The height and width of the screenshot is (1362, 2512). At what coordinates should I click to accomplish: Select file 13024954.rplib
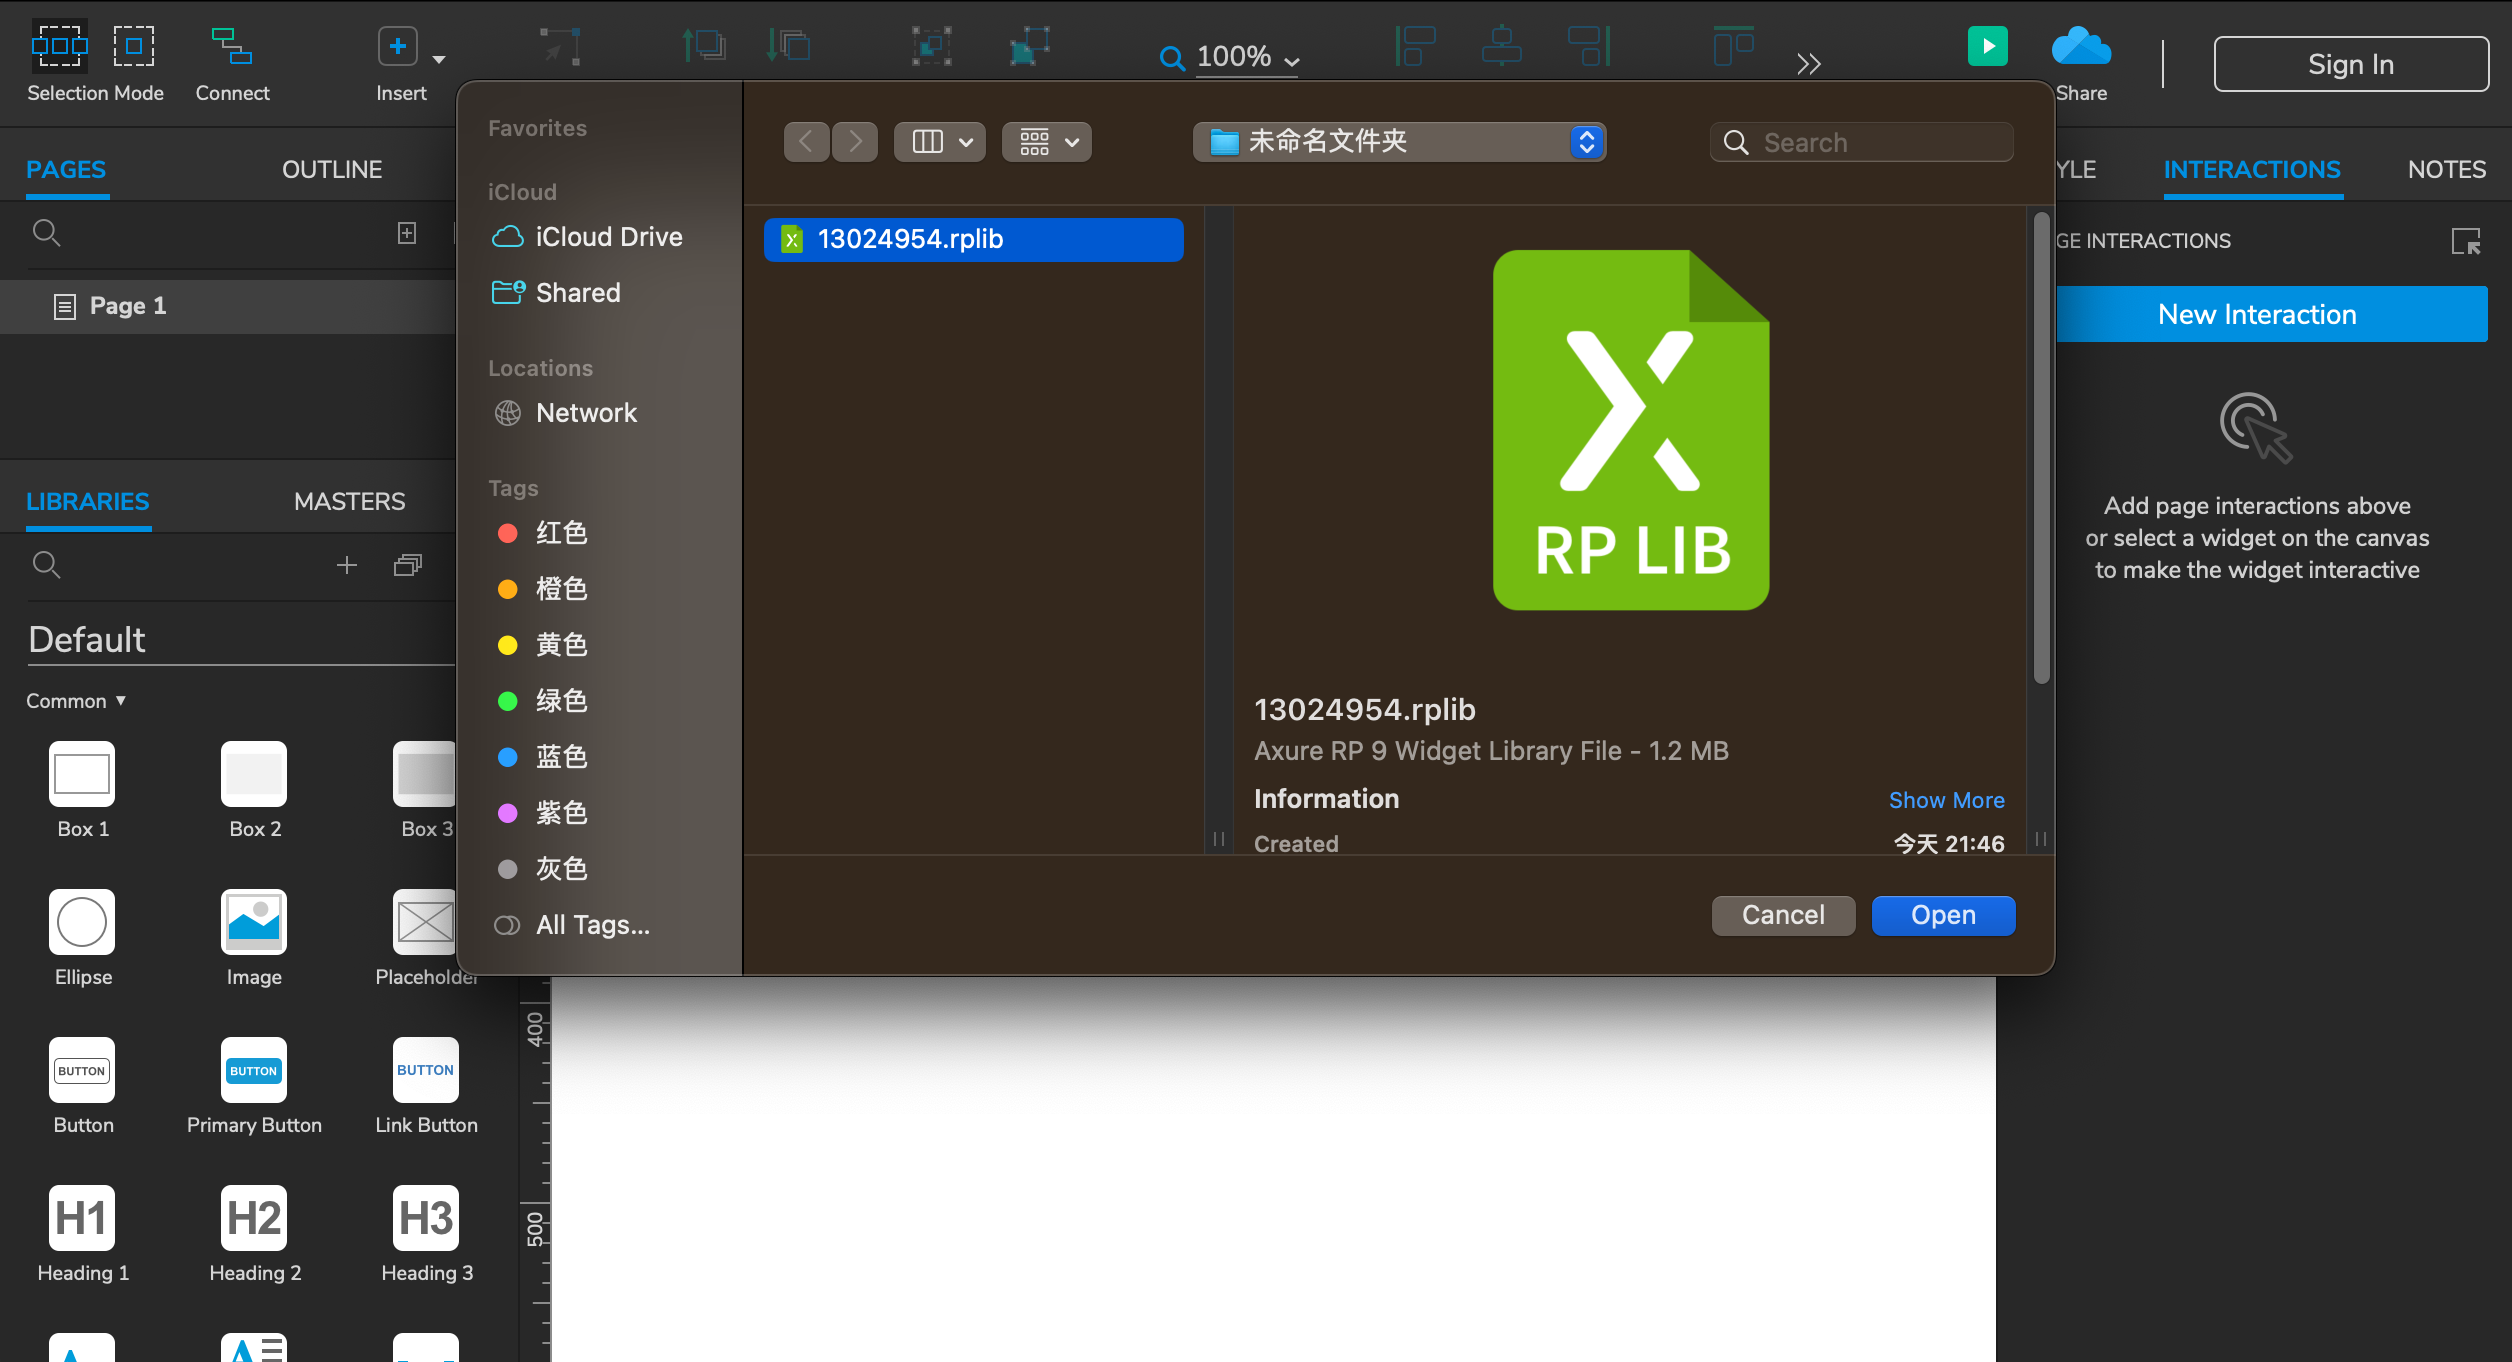tap(974, 239)
